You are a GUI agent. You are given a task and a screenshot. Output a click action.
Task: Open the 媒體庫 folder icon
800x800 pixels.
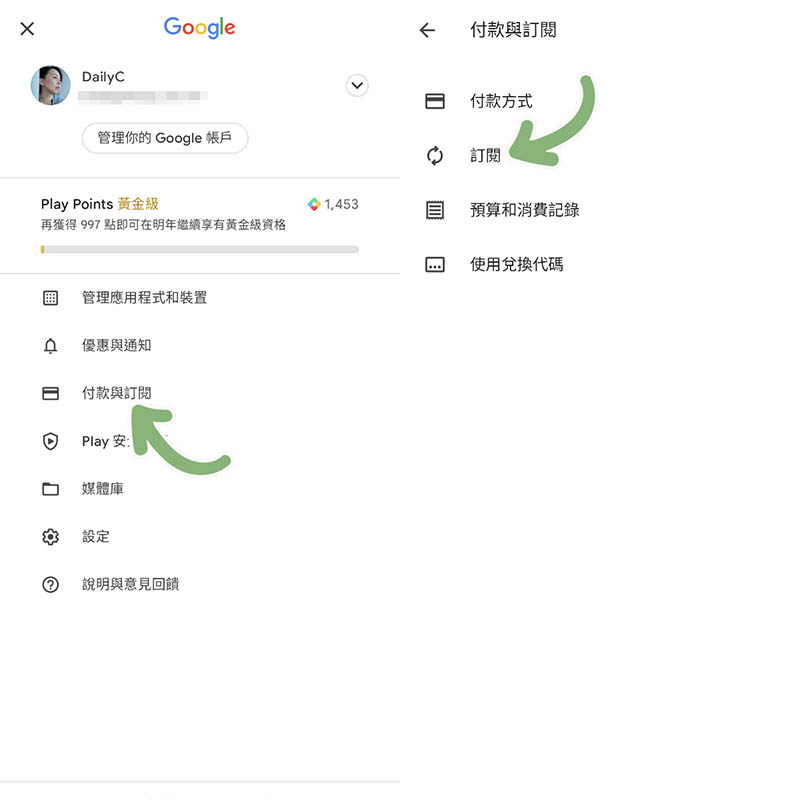point(51,489)
